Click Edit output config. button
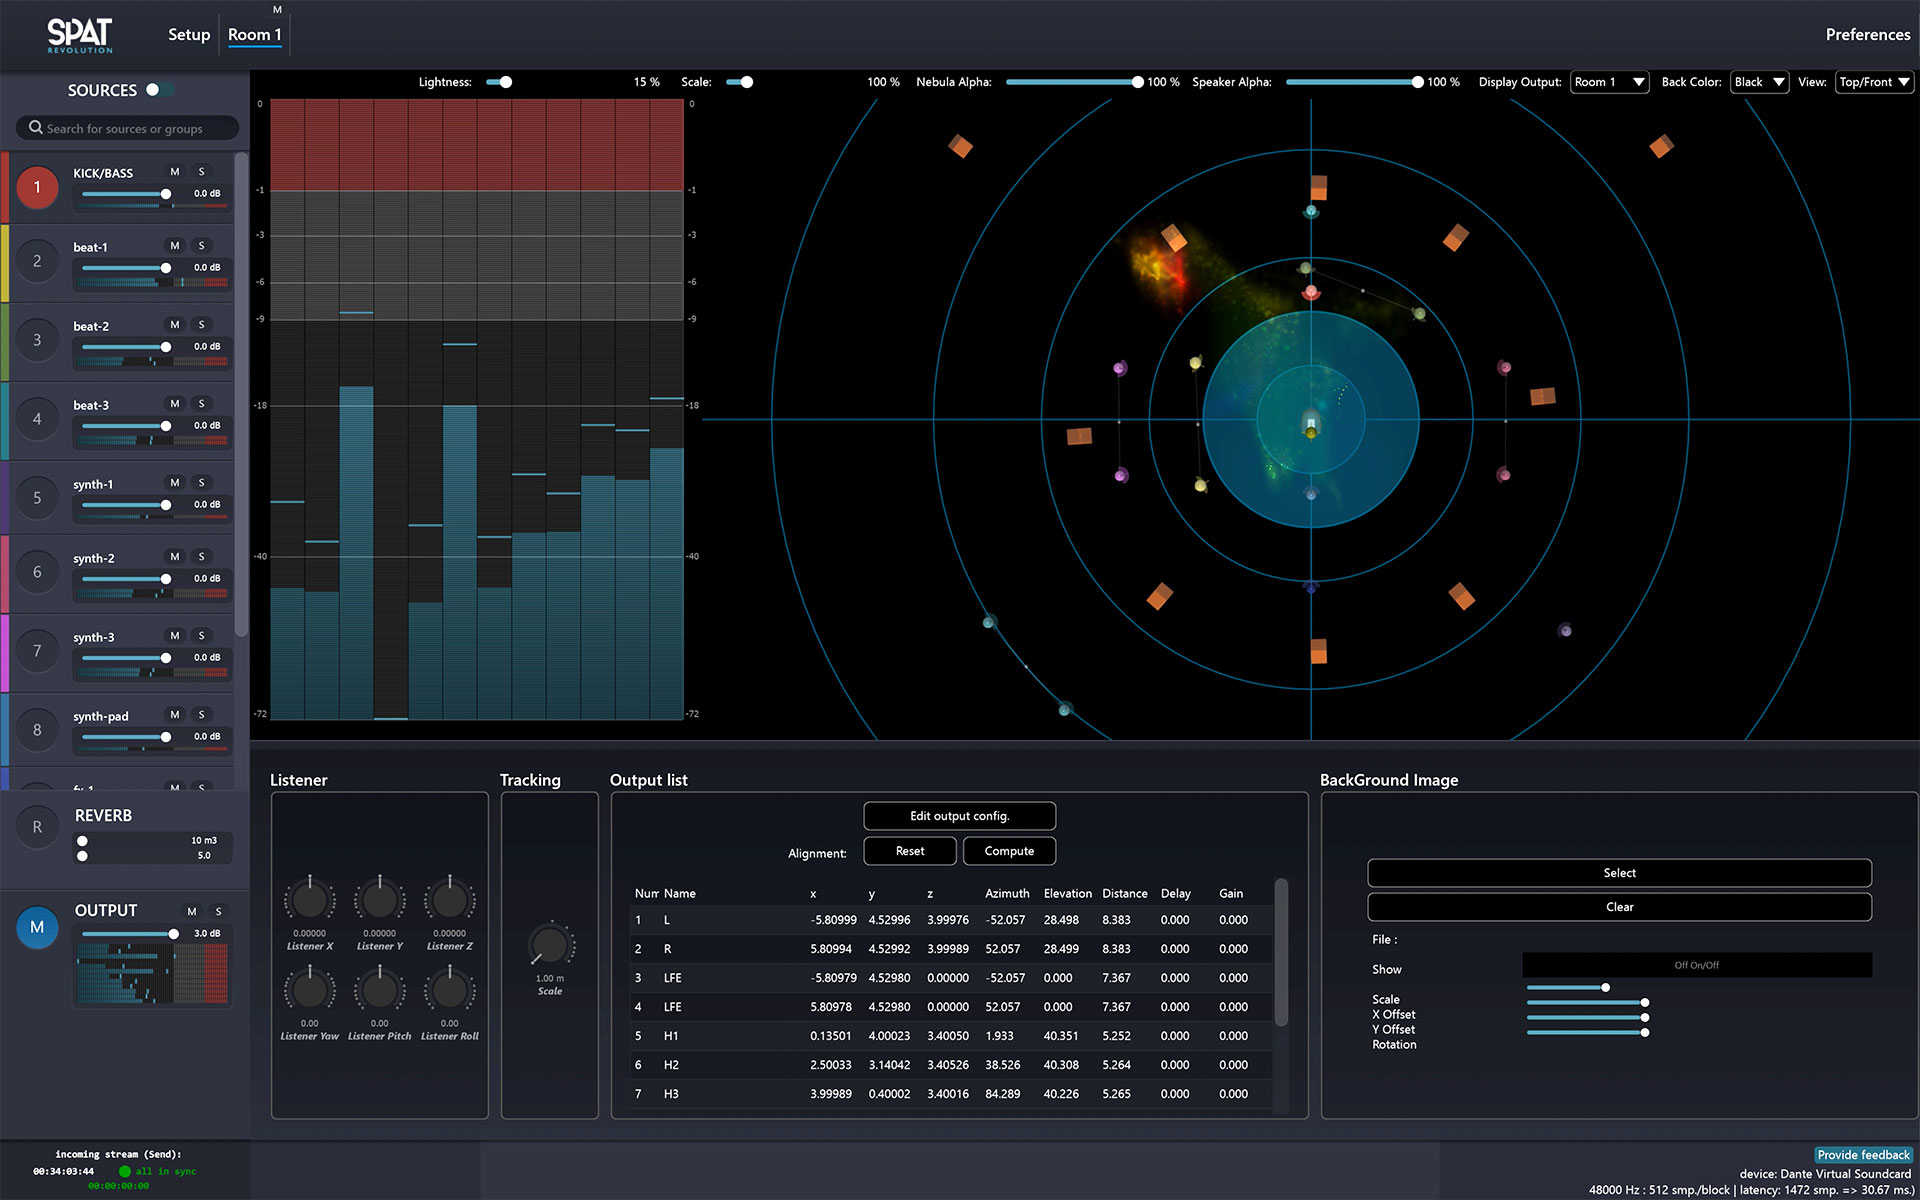 (x=959, y=816)
